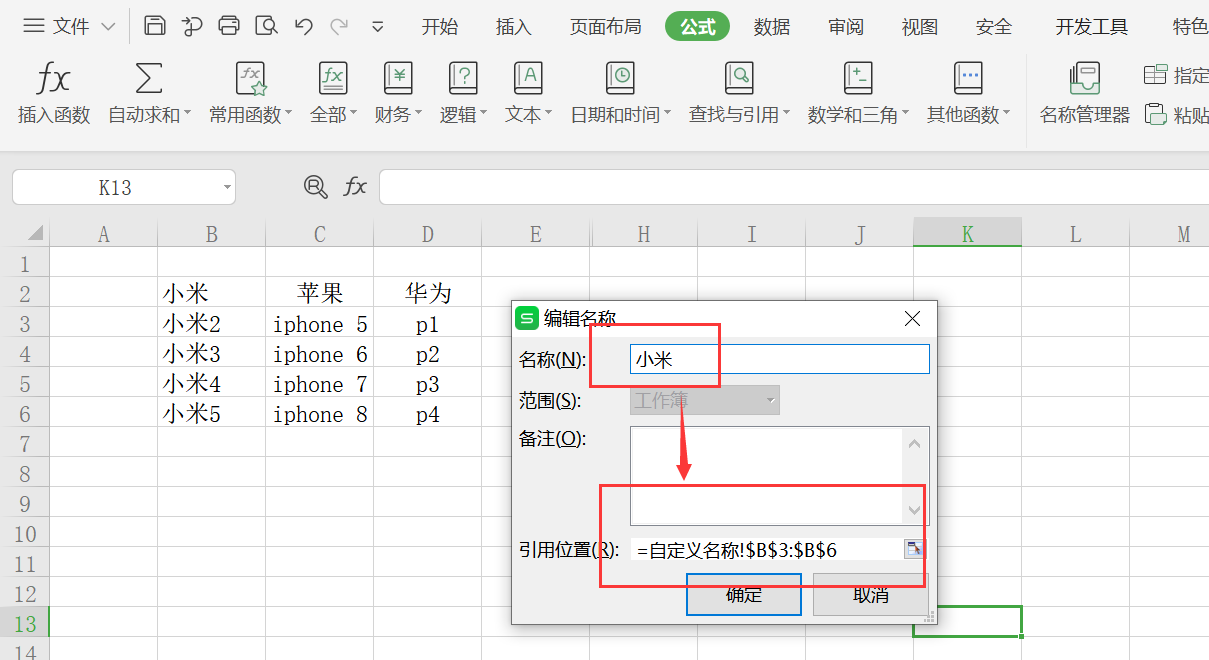Undo the last action
Image resolution: width=1209 pixels, height=660 pixels.
point(304,26)
